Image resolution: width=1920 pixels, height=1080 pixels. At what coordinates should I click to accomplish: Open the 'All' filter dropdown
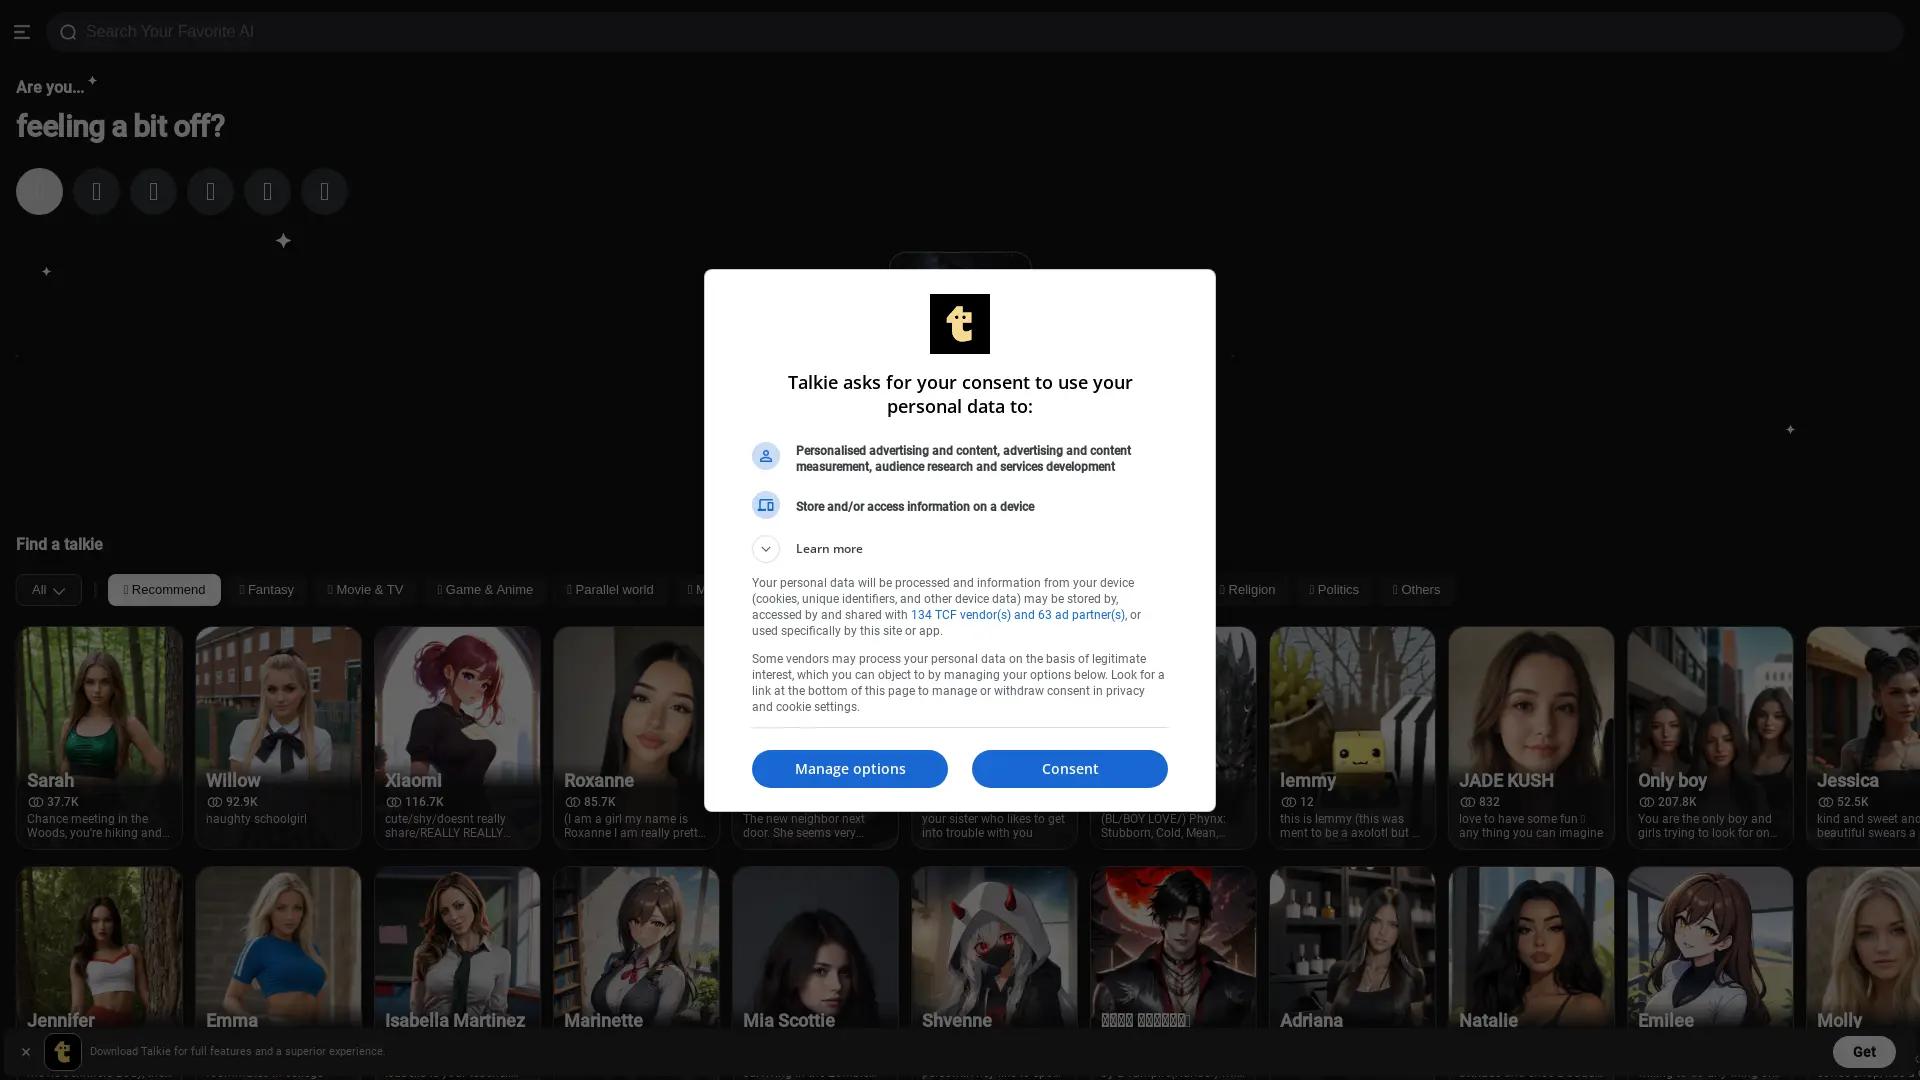[x=47, y=590]
